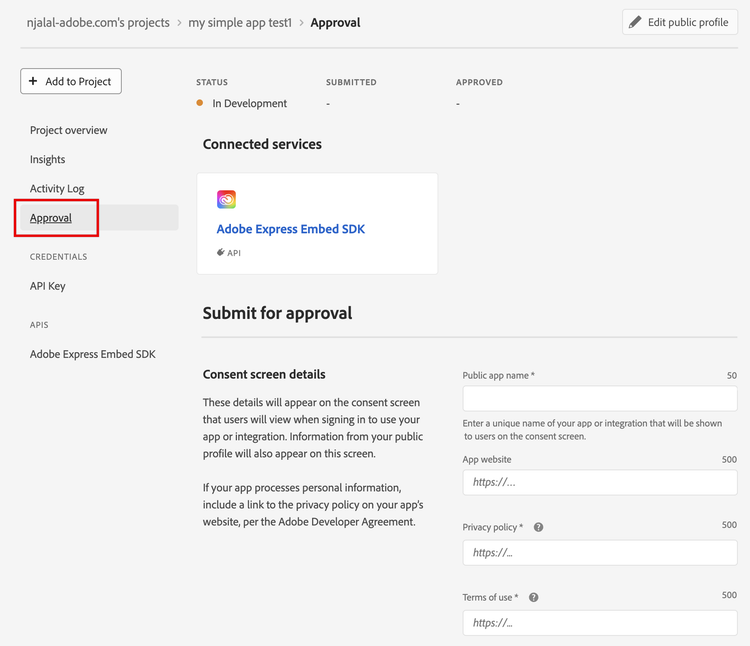Click the Approval breadcrumb text
Image resolution: width=750 pixels, height=646 pixels.
[x=335, y=22]
